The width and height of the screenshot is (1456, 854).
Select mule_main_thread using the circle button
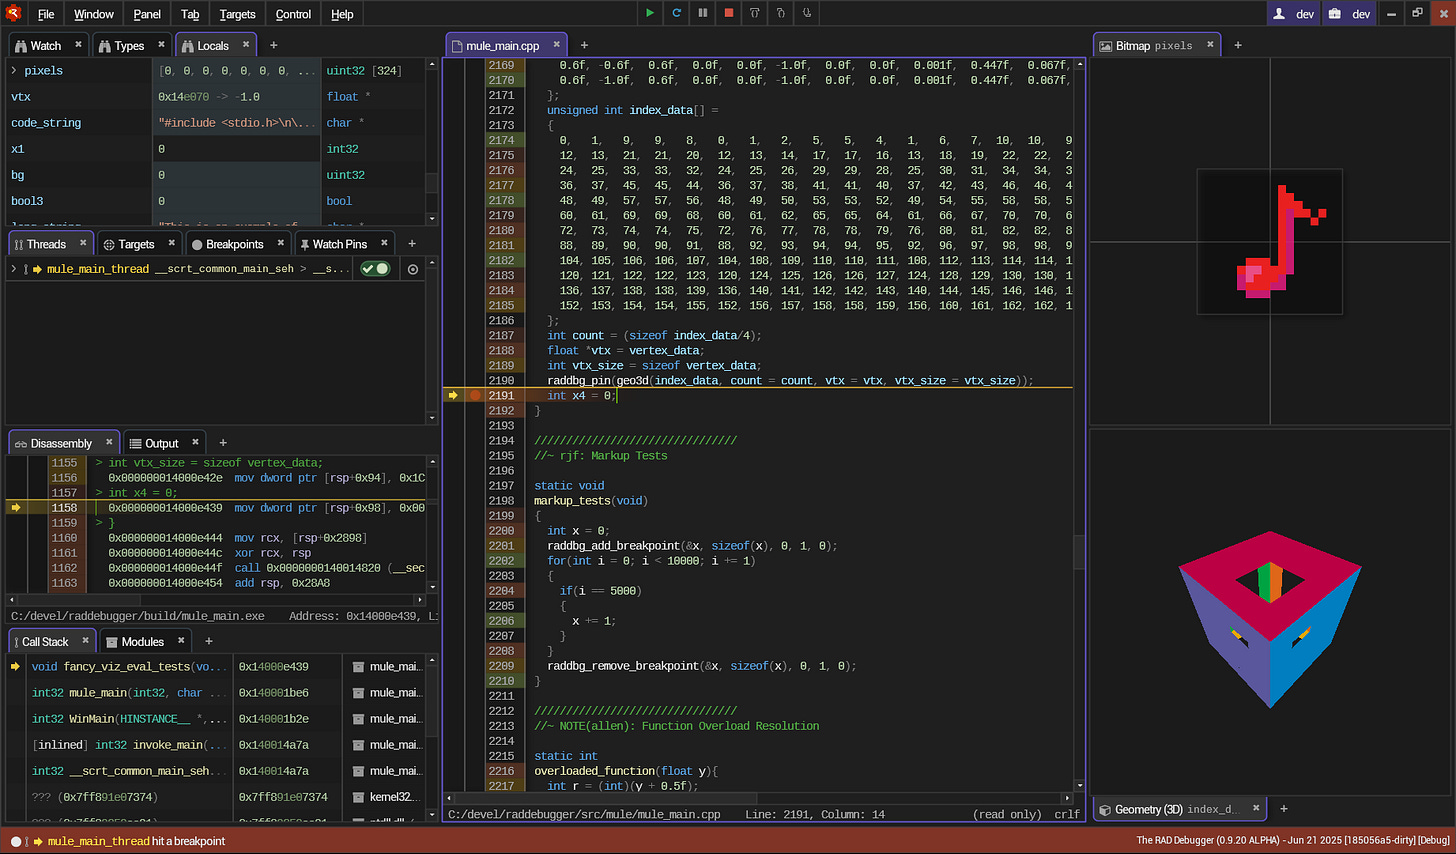413,269
